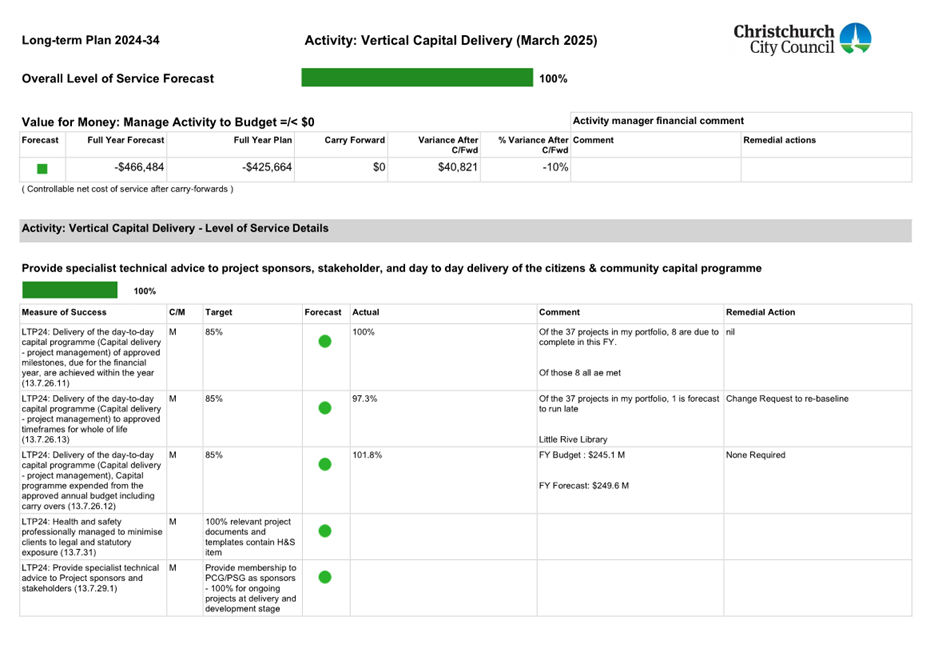Image resolution: width=934 pixels, height=661 pixels.
Task: Click the C/M column header
Action: [x=177, y=312]
